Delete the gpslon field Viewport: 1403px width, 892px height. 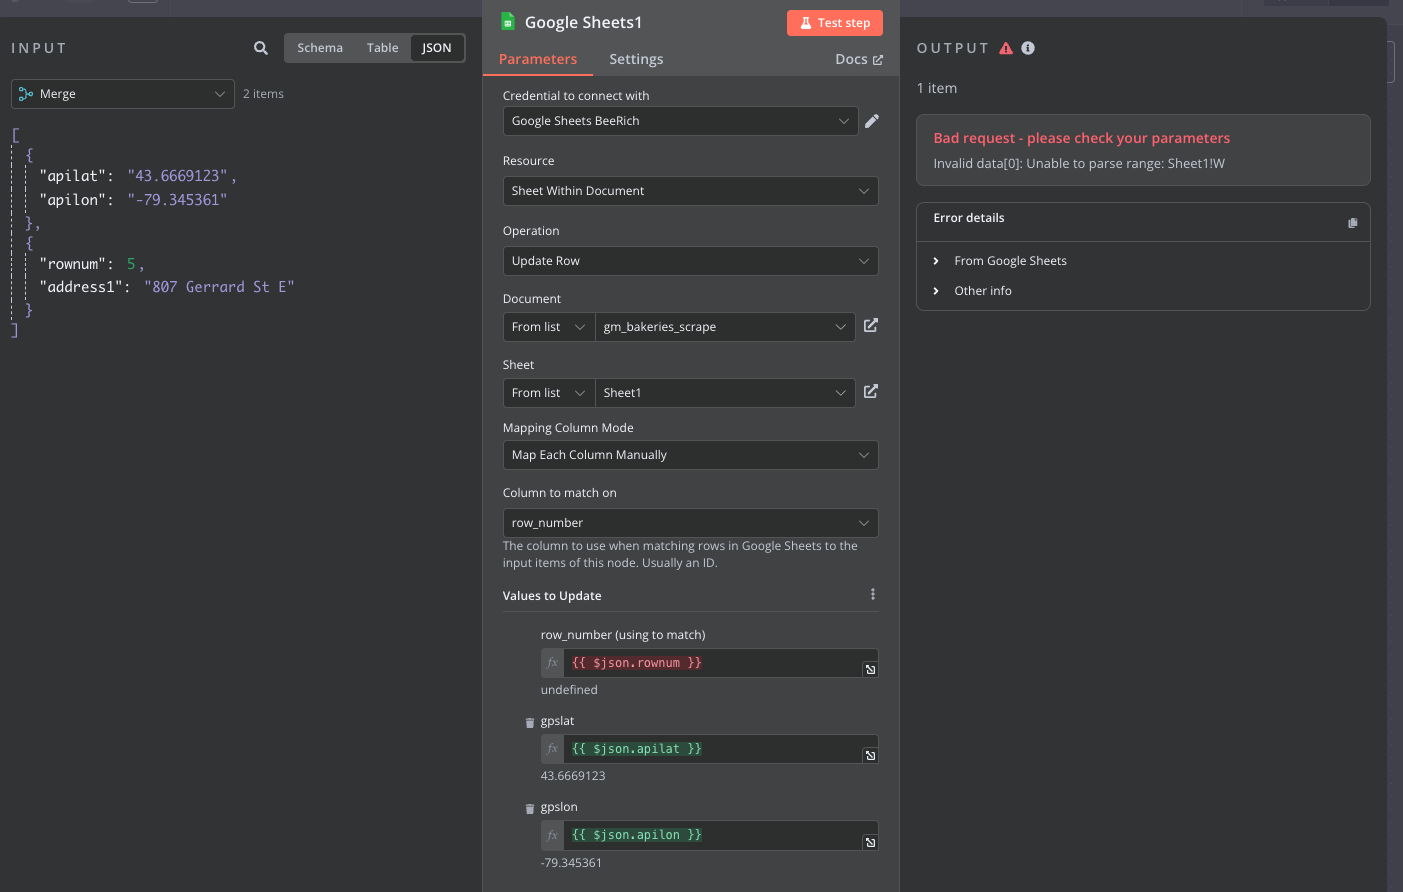(x=530, y=808)
